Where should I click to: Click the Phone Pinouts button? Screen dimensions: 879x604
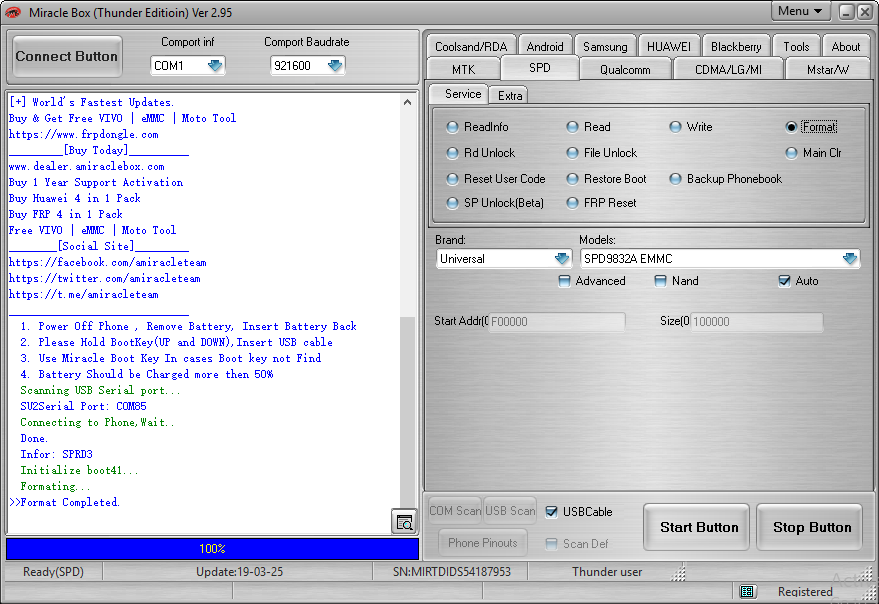tap(482, 542)
